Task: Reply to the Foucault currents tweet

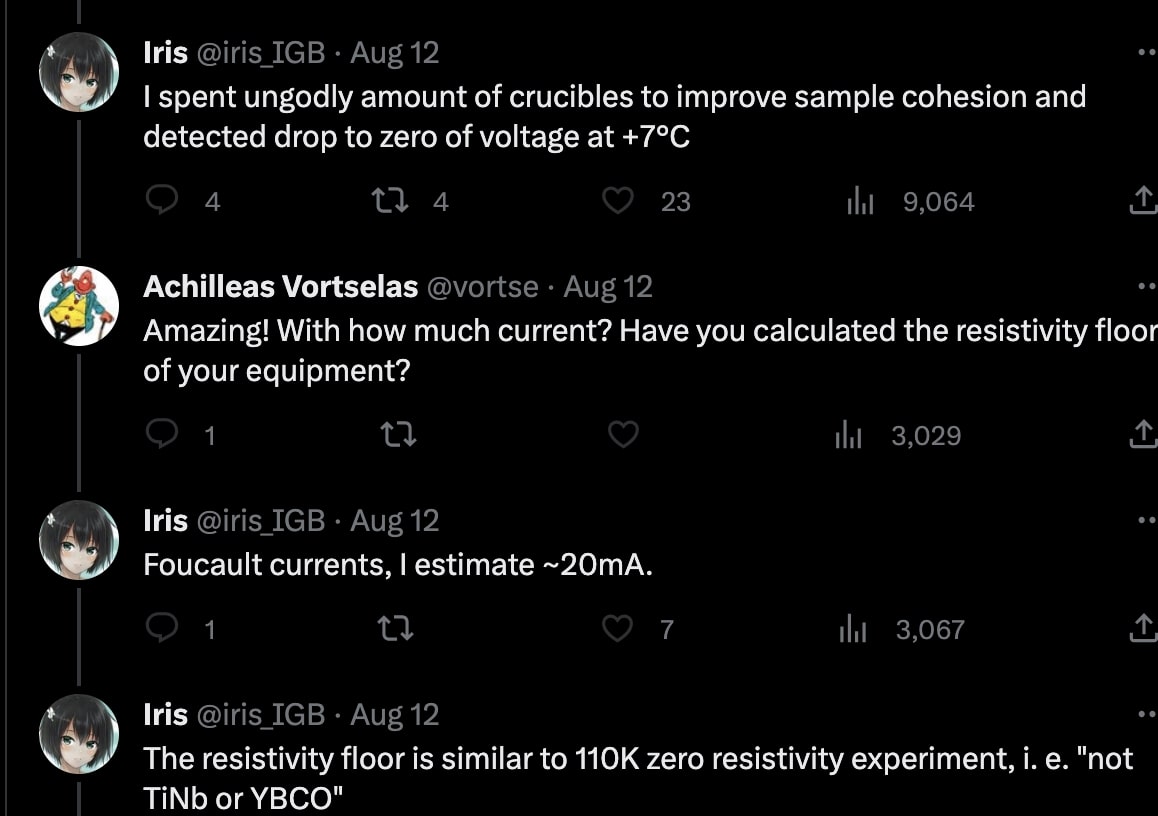Action: pyautogui.click(x=161, y=629)
